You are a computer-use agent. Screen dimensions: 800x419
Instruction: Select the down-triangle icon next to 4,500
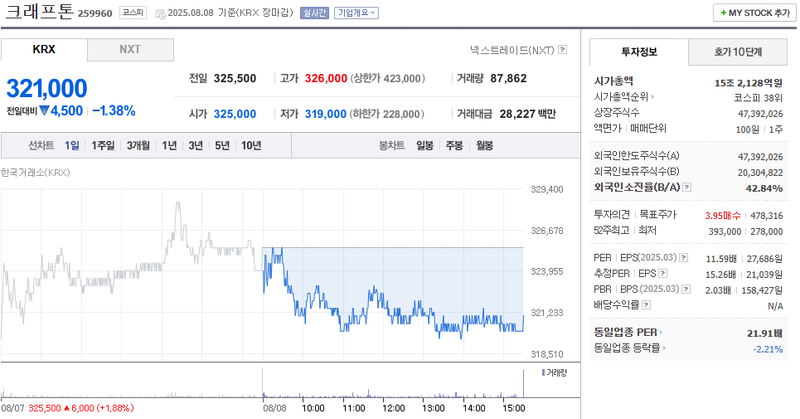point(44,110)
